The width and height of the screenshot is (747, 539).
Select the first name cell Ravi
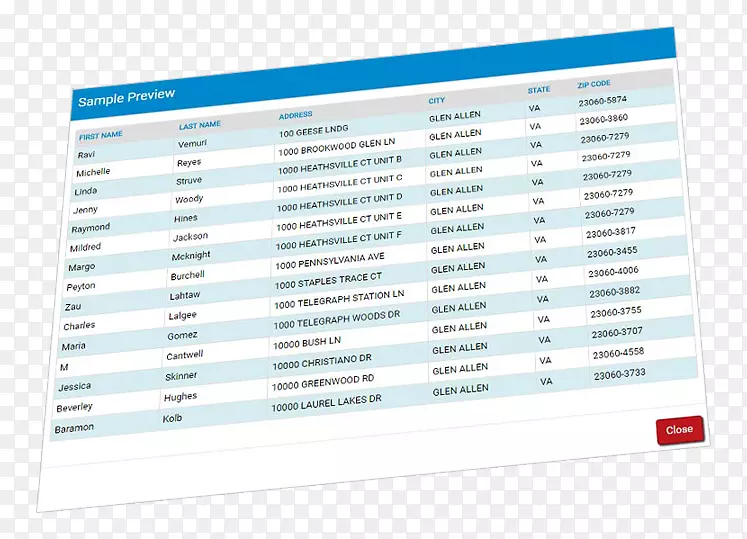(86, 155)
